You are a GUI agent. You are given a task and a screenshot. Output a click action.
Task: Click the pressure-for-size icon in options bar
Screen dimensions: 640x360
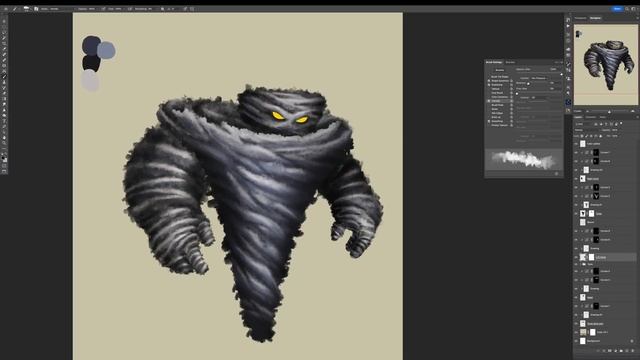(184, 9)
